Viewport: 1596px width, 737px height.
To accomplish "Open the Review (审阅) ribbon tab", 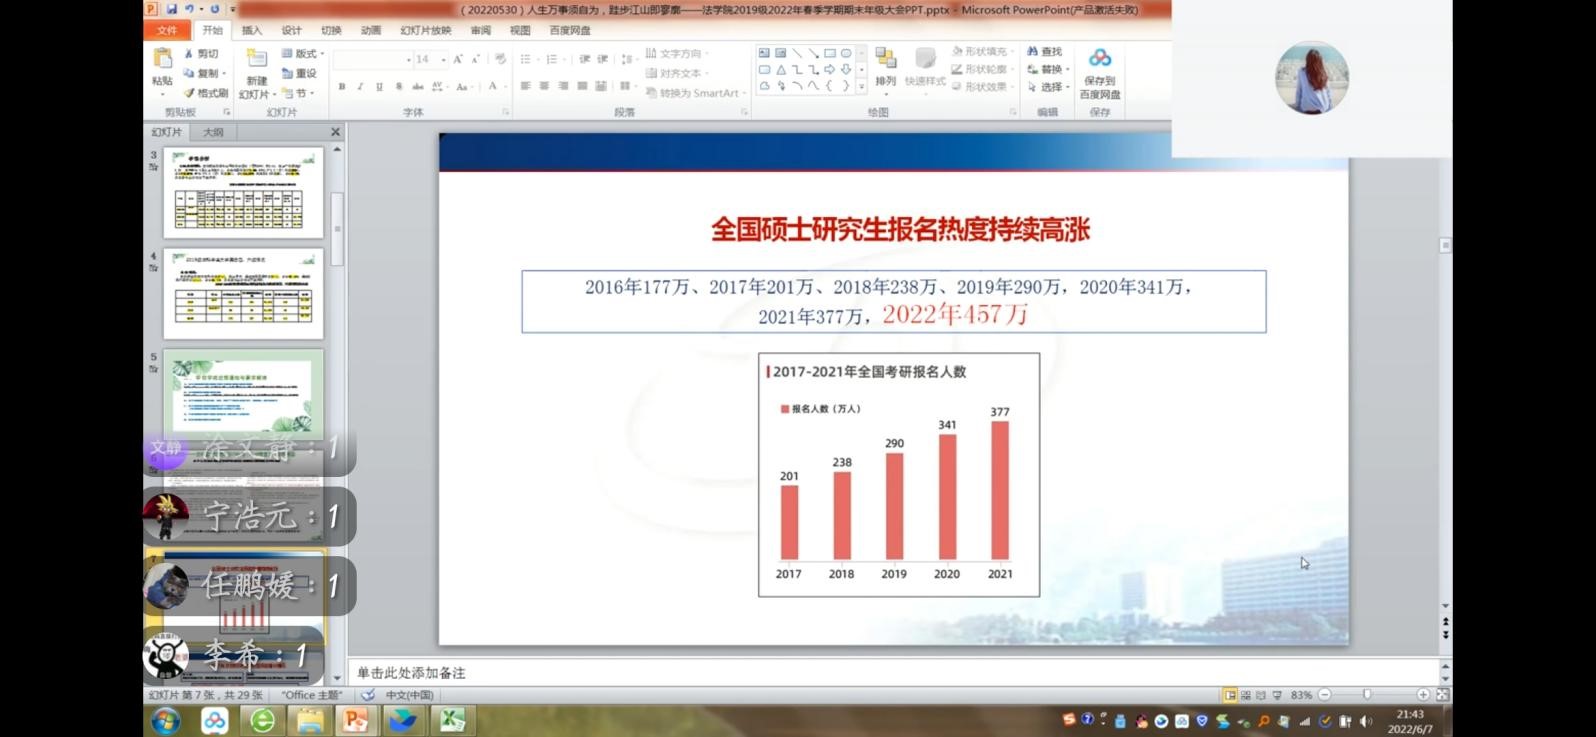I will 481,30.
